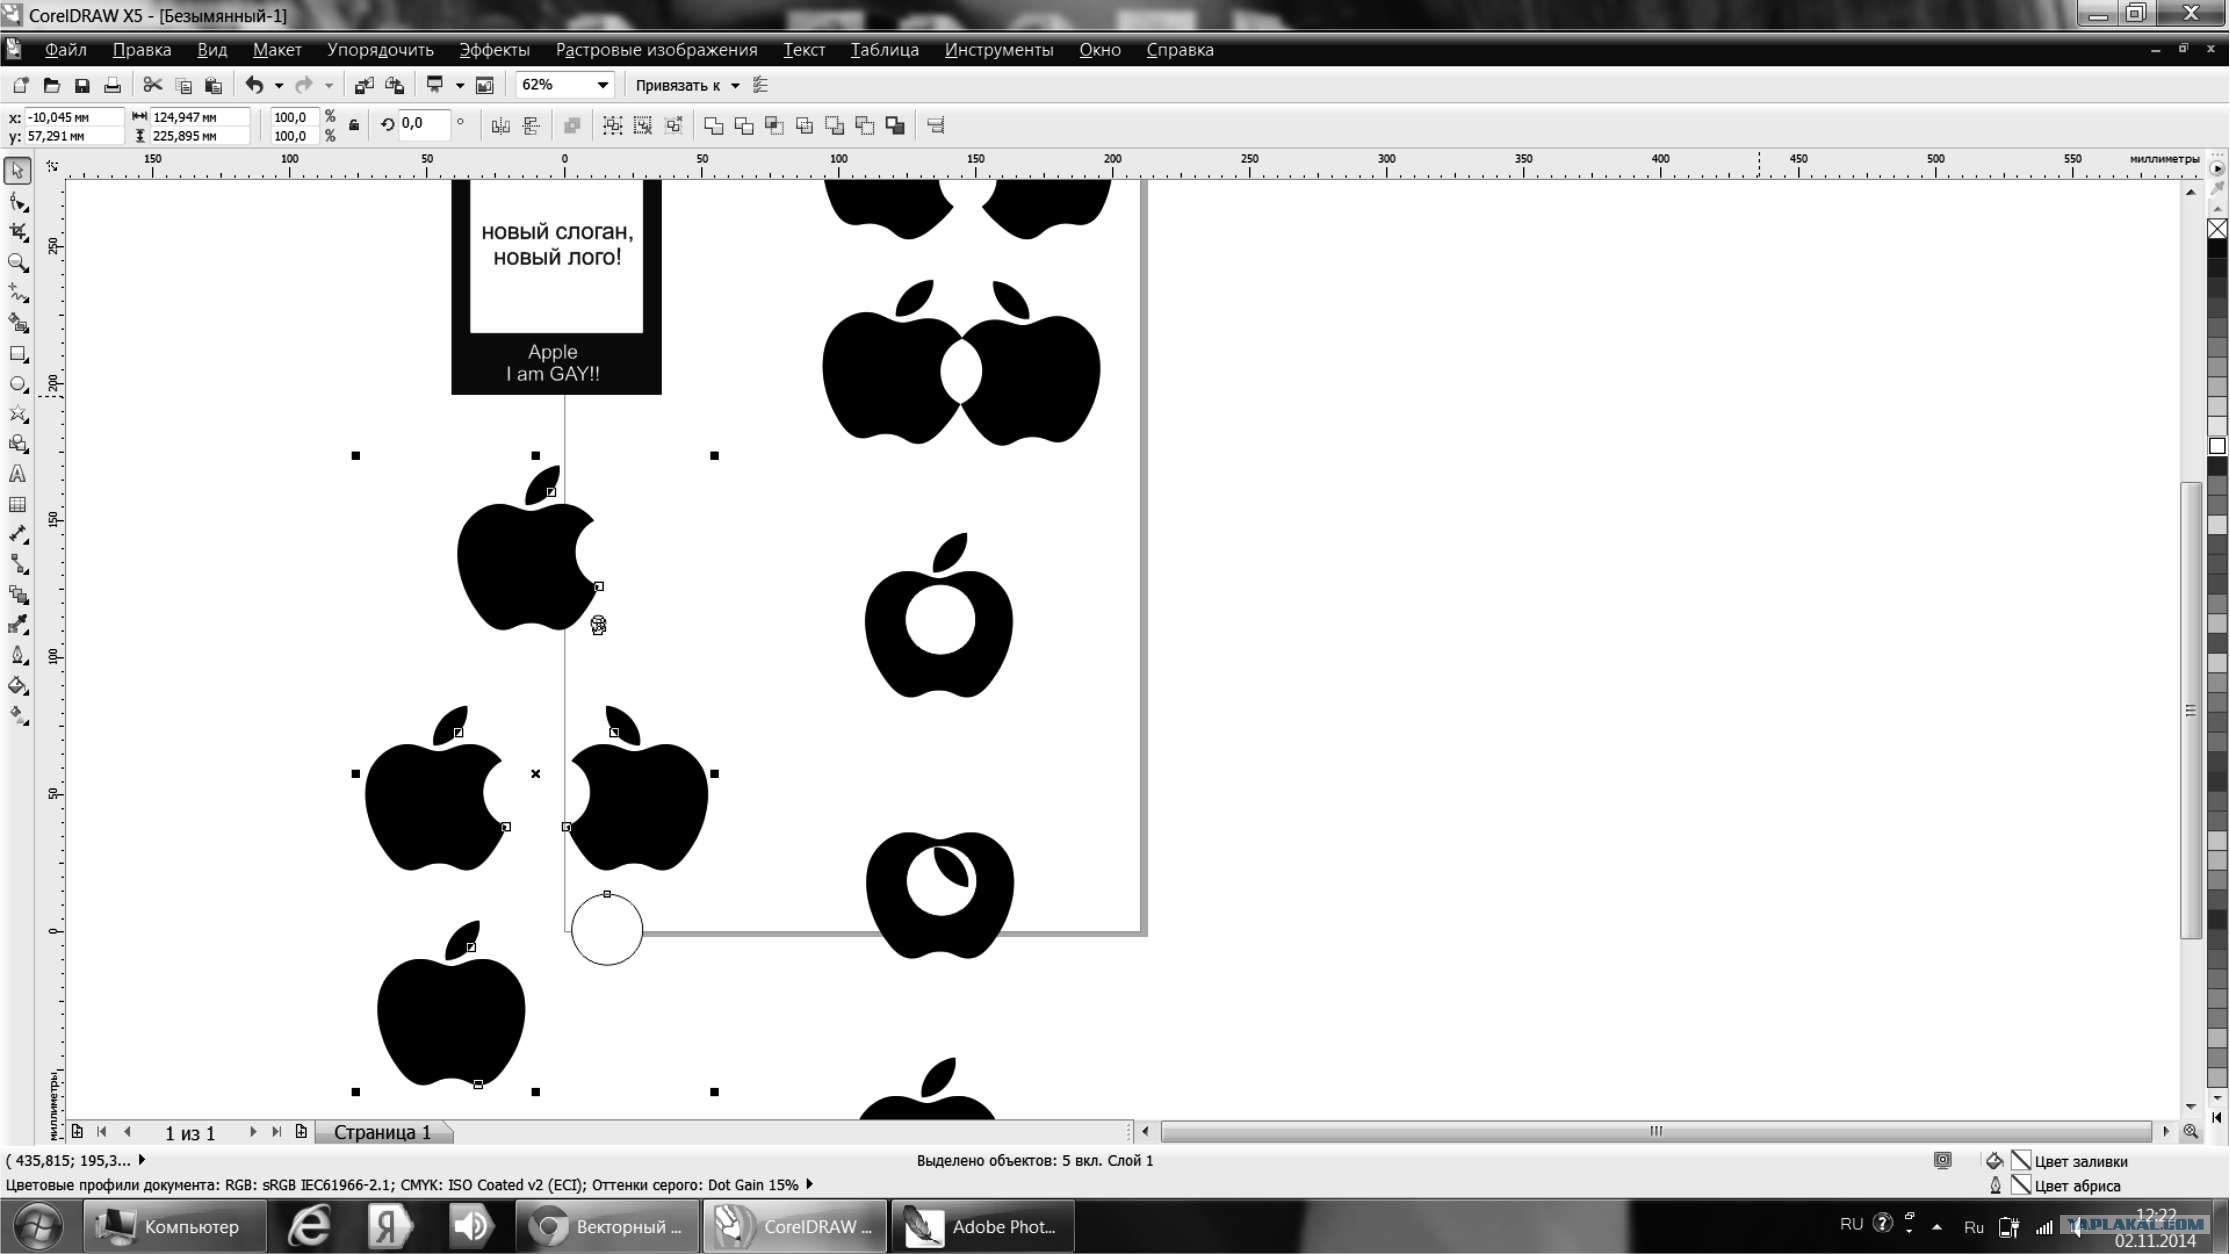Open the zoom level 62% dropdown
Image resolution: width=2230 pixels, height=1254 pixels.
[x=602, y=85]
